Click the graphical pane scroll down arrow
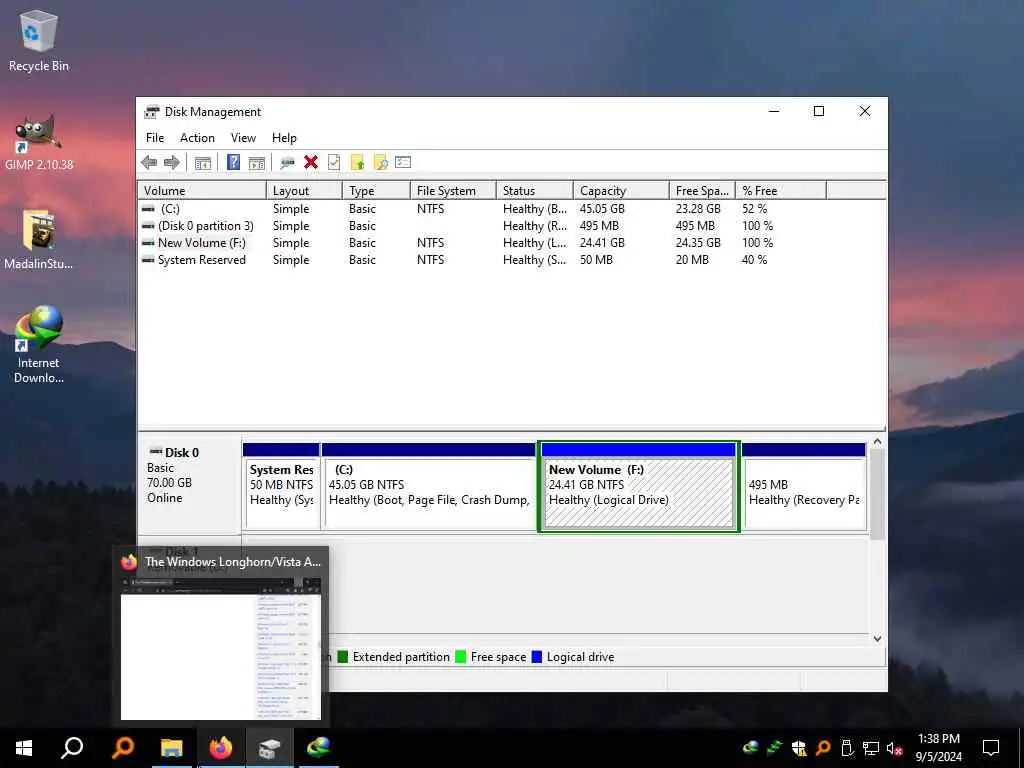1024x768 pixels. click(x=878, y=639)
